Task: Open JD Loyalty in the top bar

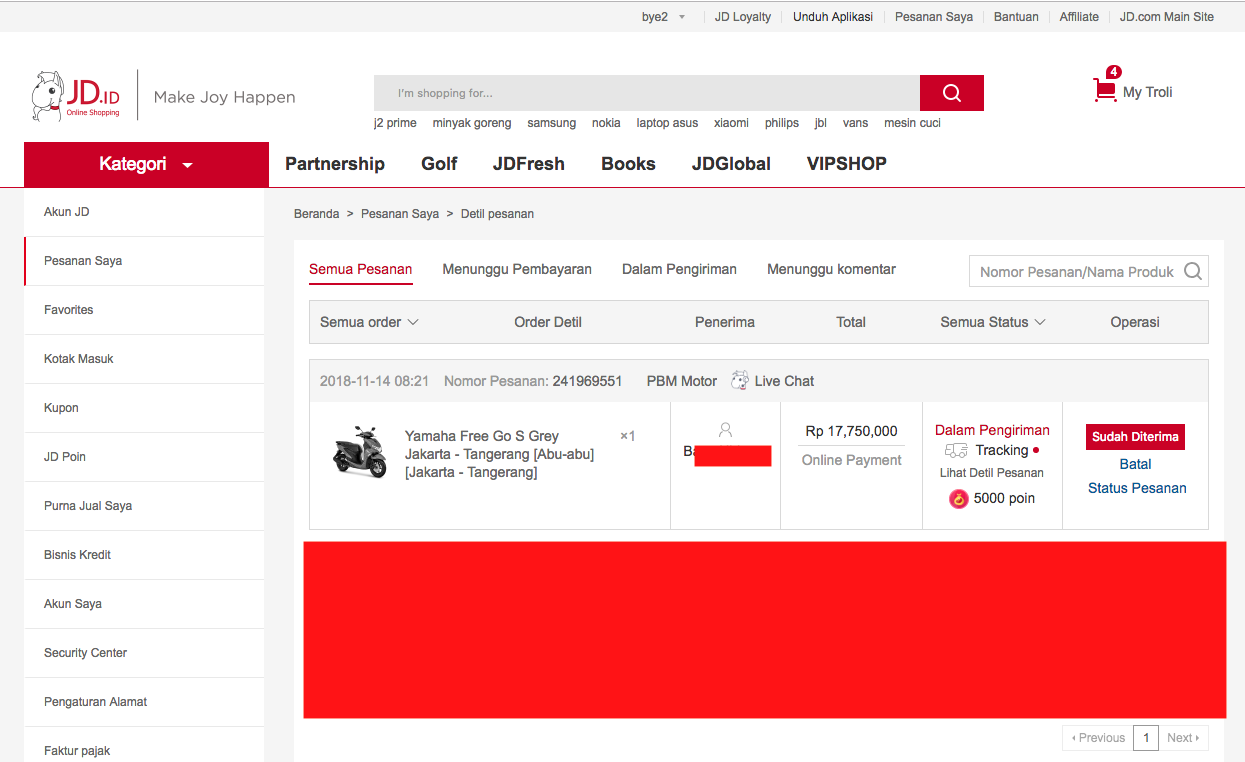Action: coord(743,17)
